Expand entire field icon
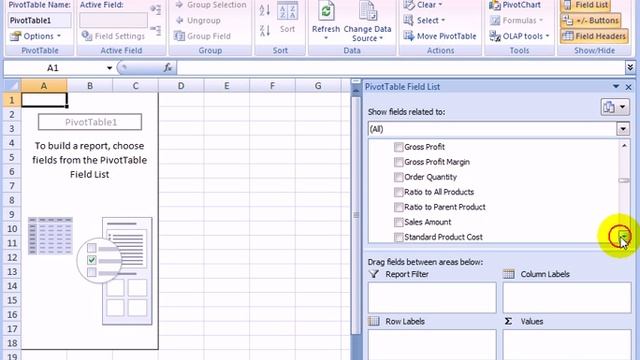 156,10
